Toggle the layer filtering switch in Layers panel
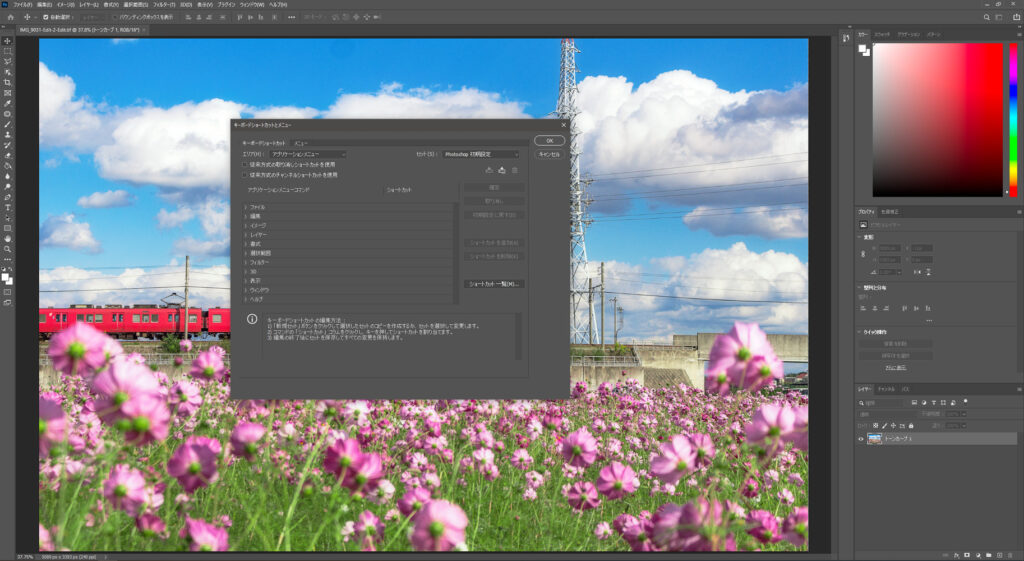1024x561 pixels. (x=965, y=402)
